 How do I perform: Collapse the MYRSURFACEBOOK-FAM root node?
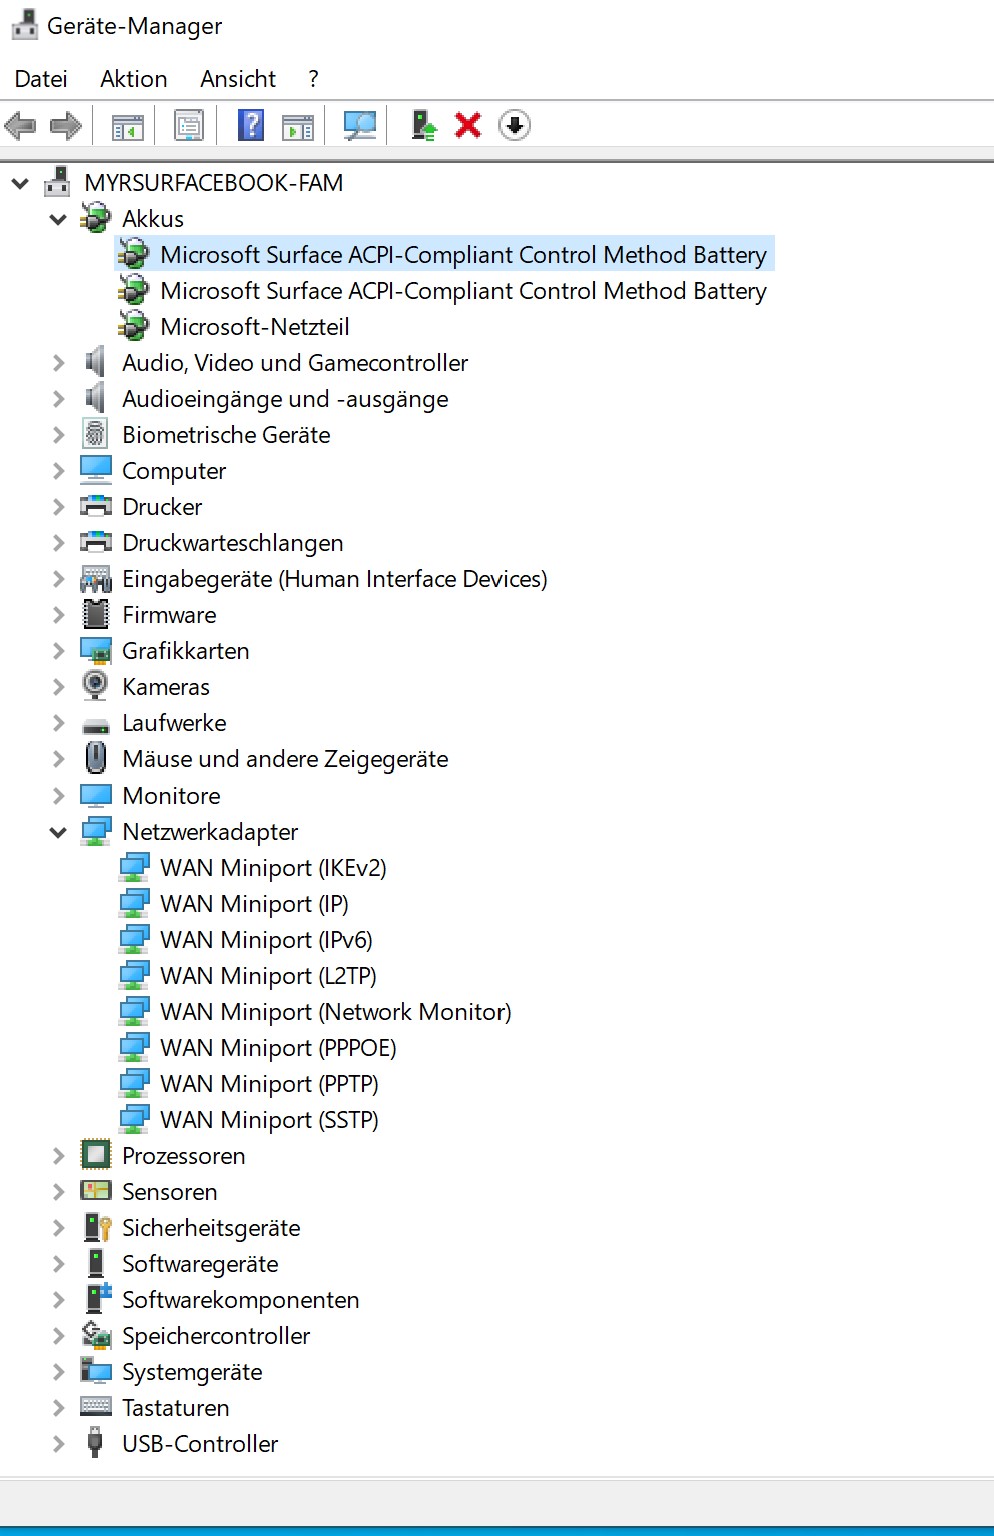(20, 183)
